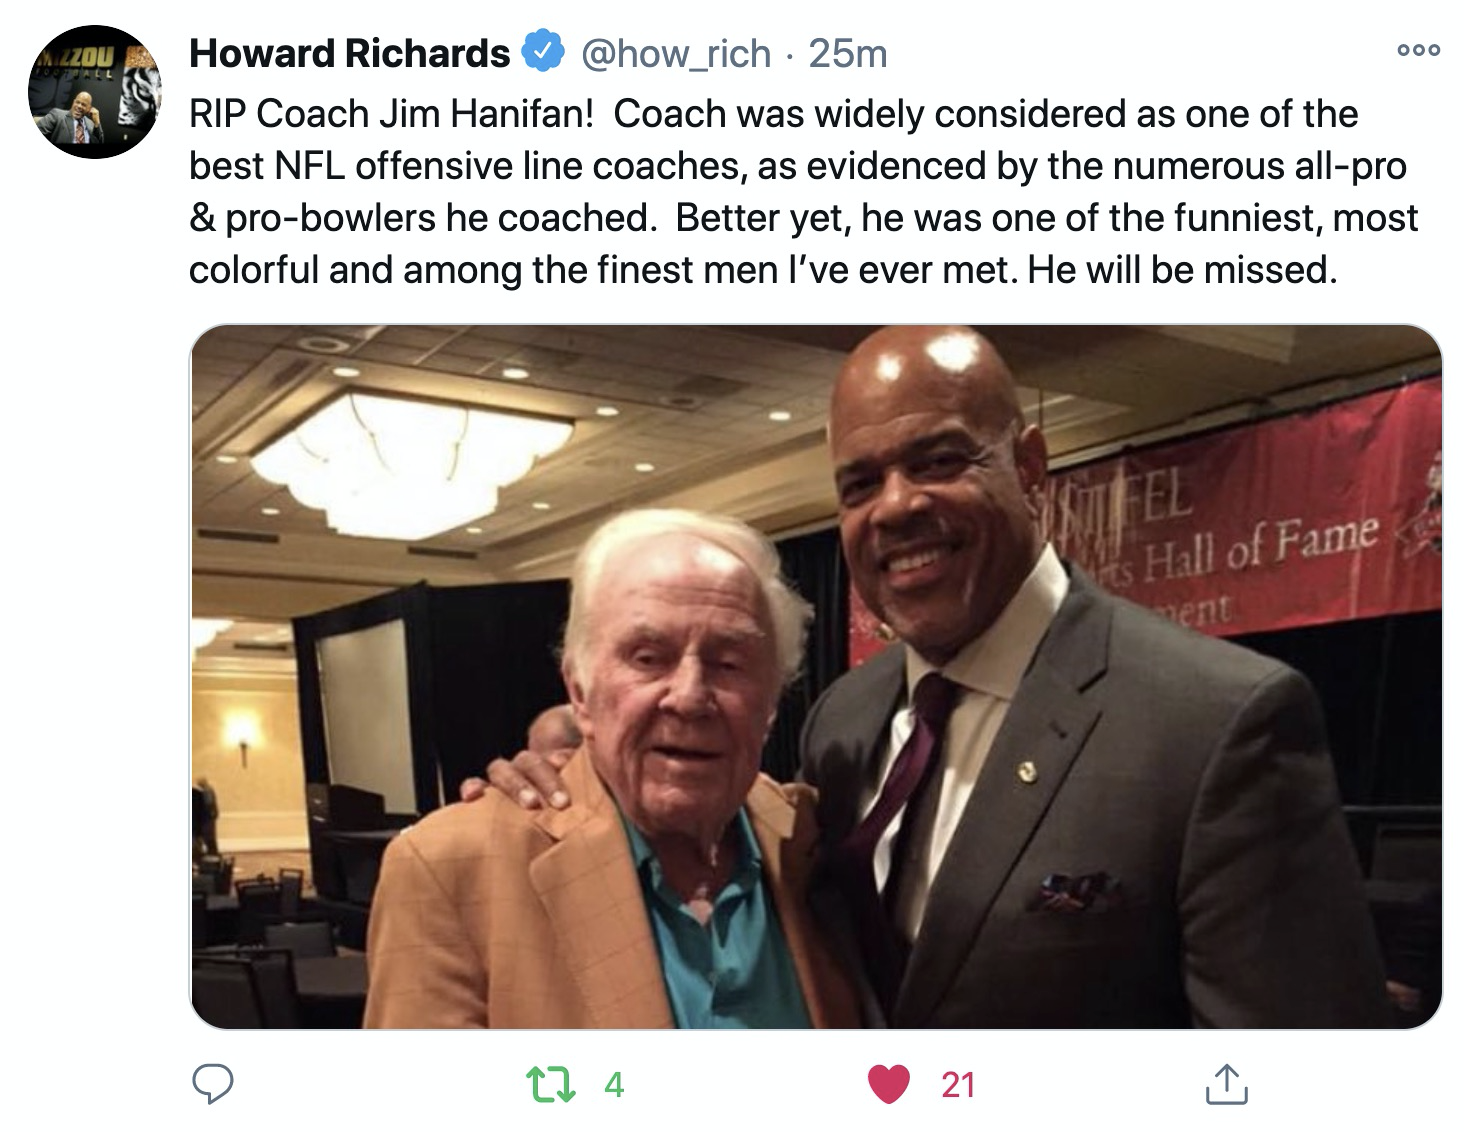This screenshot has width=1464, height=1132.
Task: Unlike the tweet via red heart icon
Action: point(889,1084)
